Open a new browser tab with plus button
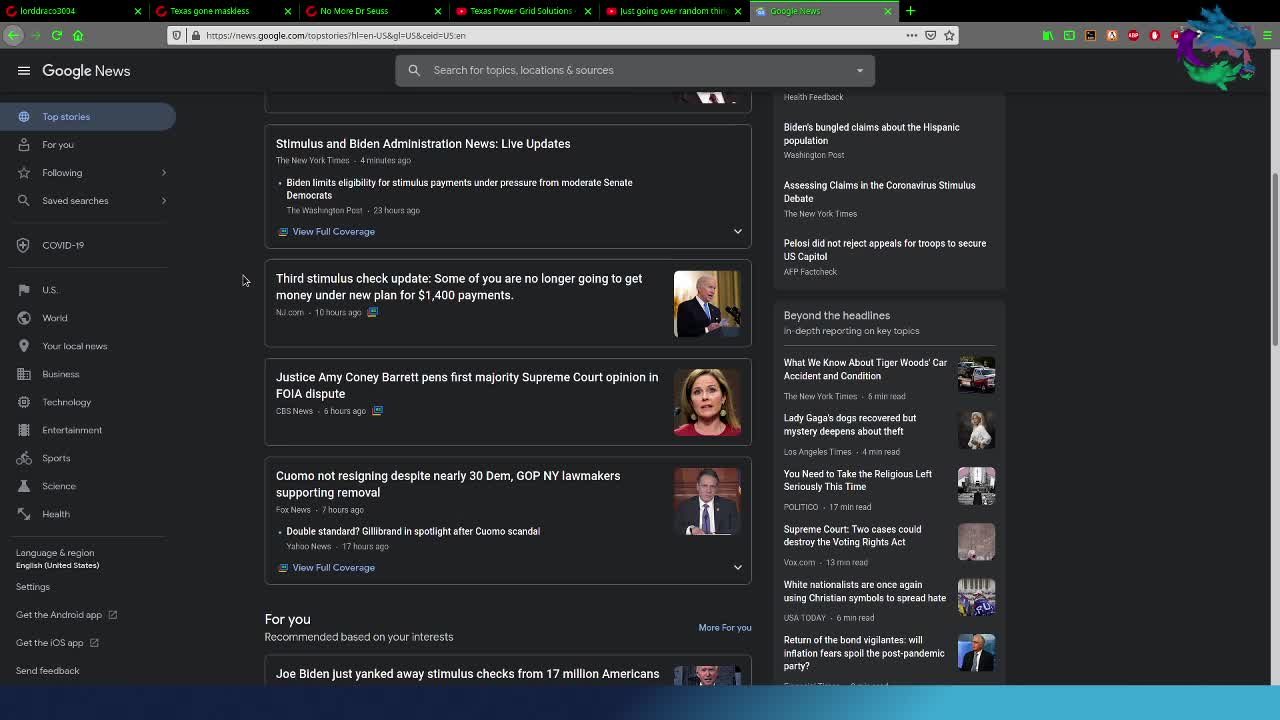 910,11
